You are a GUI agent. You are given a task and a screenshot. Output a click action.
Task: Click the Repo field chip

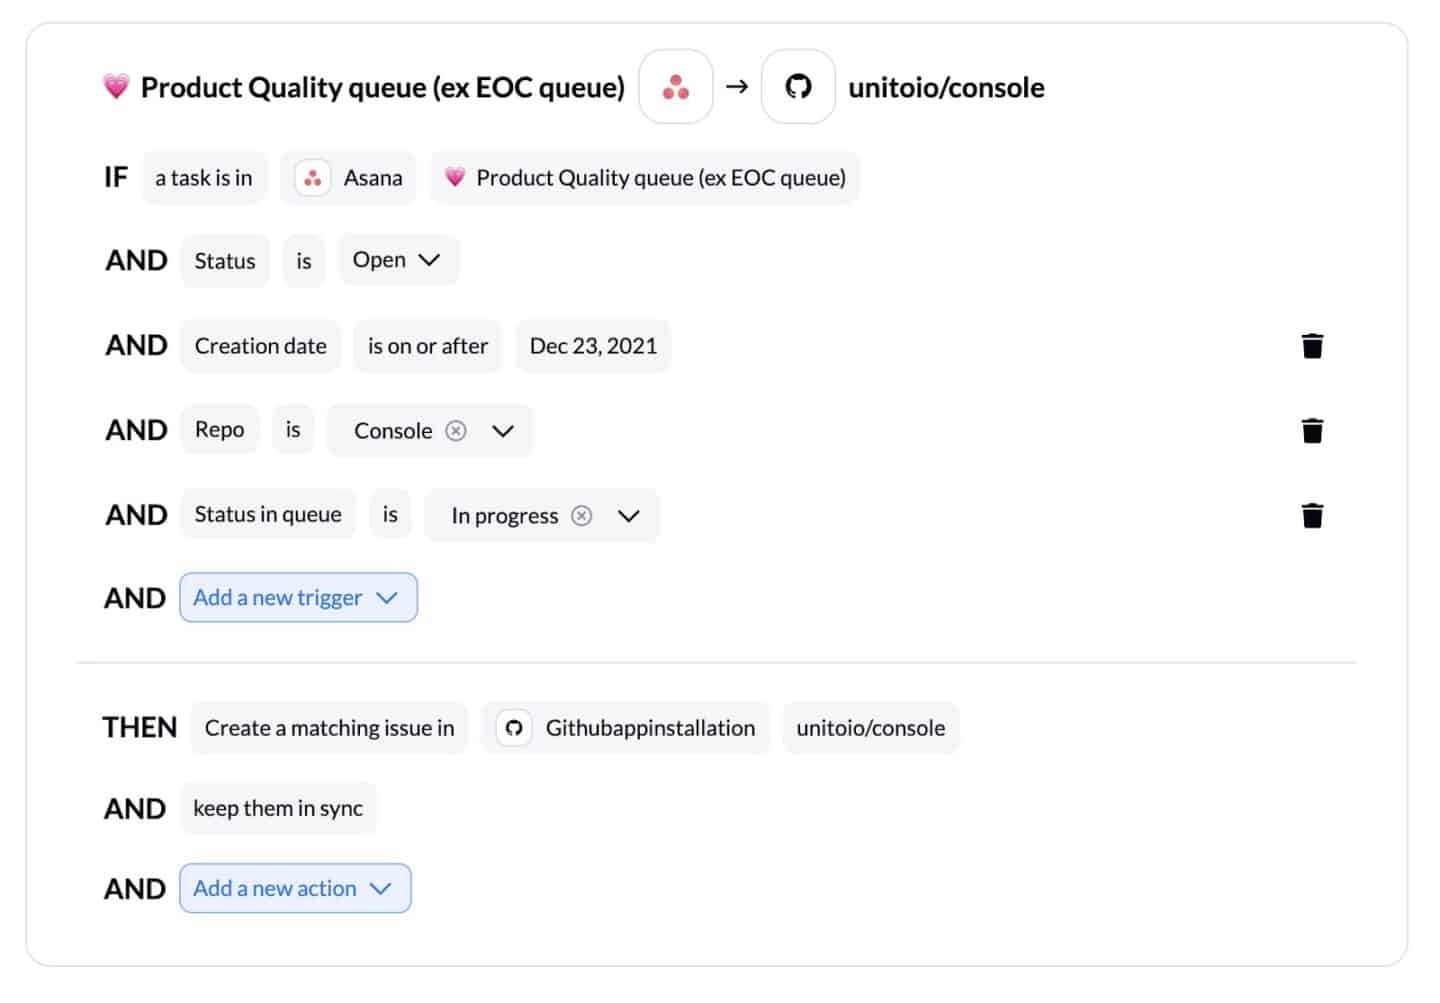click(x=220, y=430)
